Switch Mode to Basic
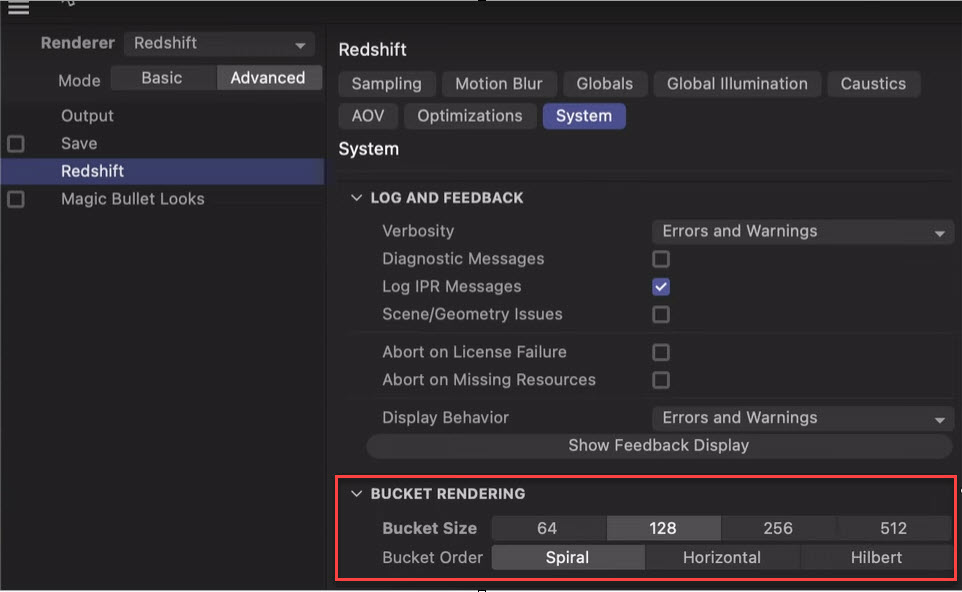 coord(162,78)
